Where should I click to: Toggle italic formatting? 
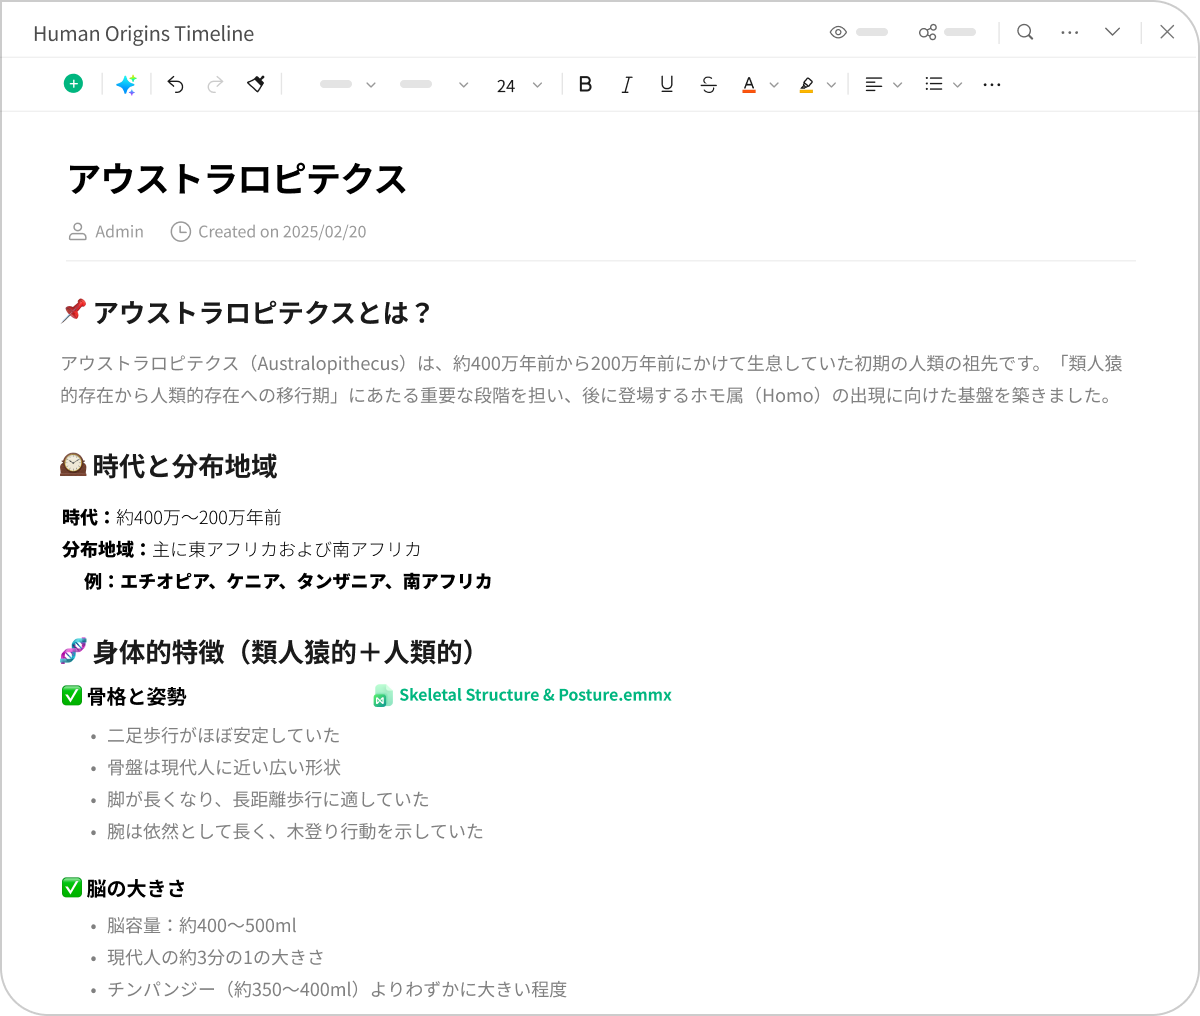[626, 85]
